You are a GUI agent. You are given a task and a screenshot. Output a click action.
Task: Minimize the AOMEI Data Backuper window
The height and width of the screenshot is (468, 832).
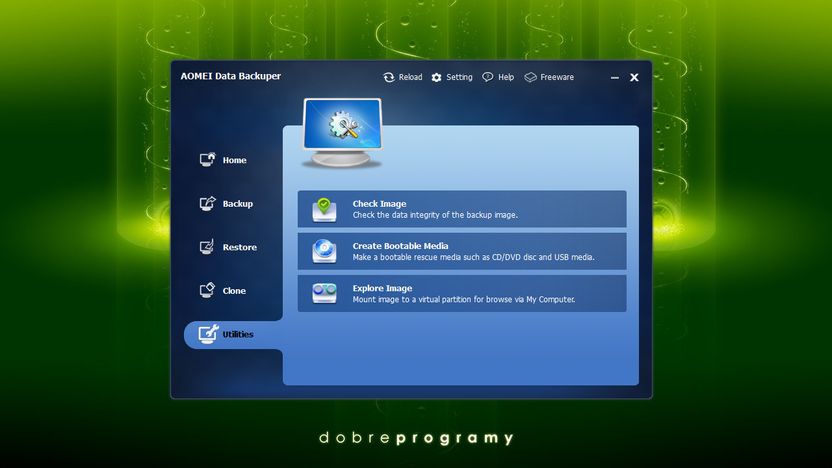[x=614, y=77]
